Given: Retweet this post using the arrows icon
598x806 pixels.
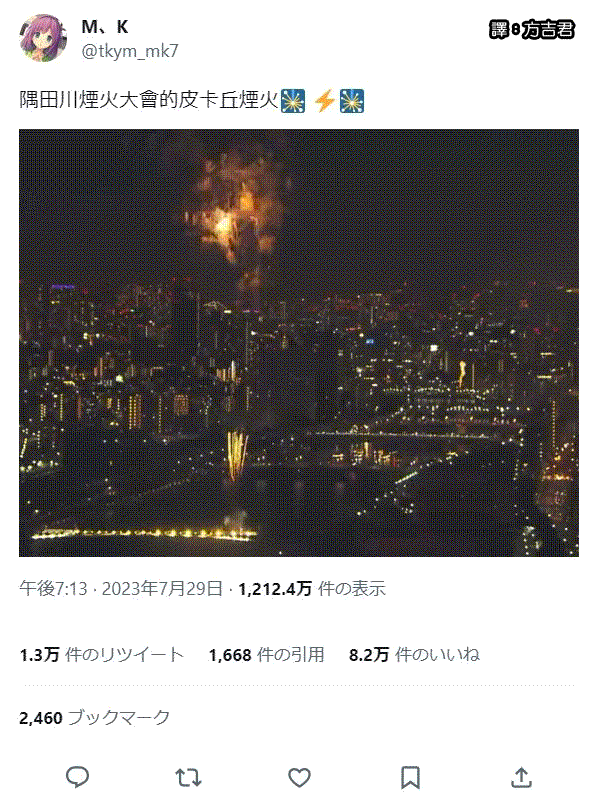Looking at the screenshot, I should 188,778.
